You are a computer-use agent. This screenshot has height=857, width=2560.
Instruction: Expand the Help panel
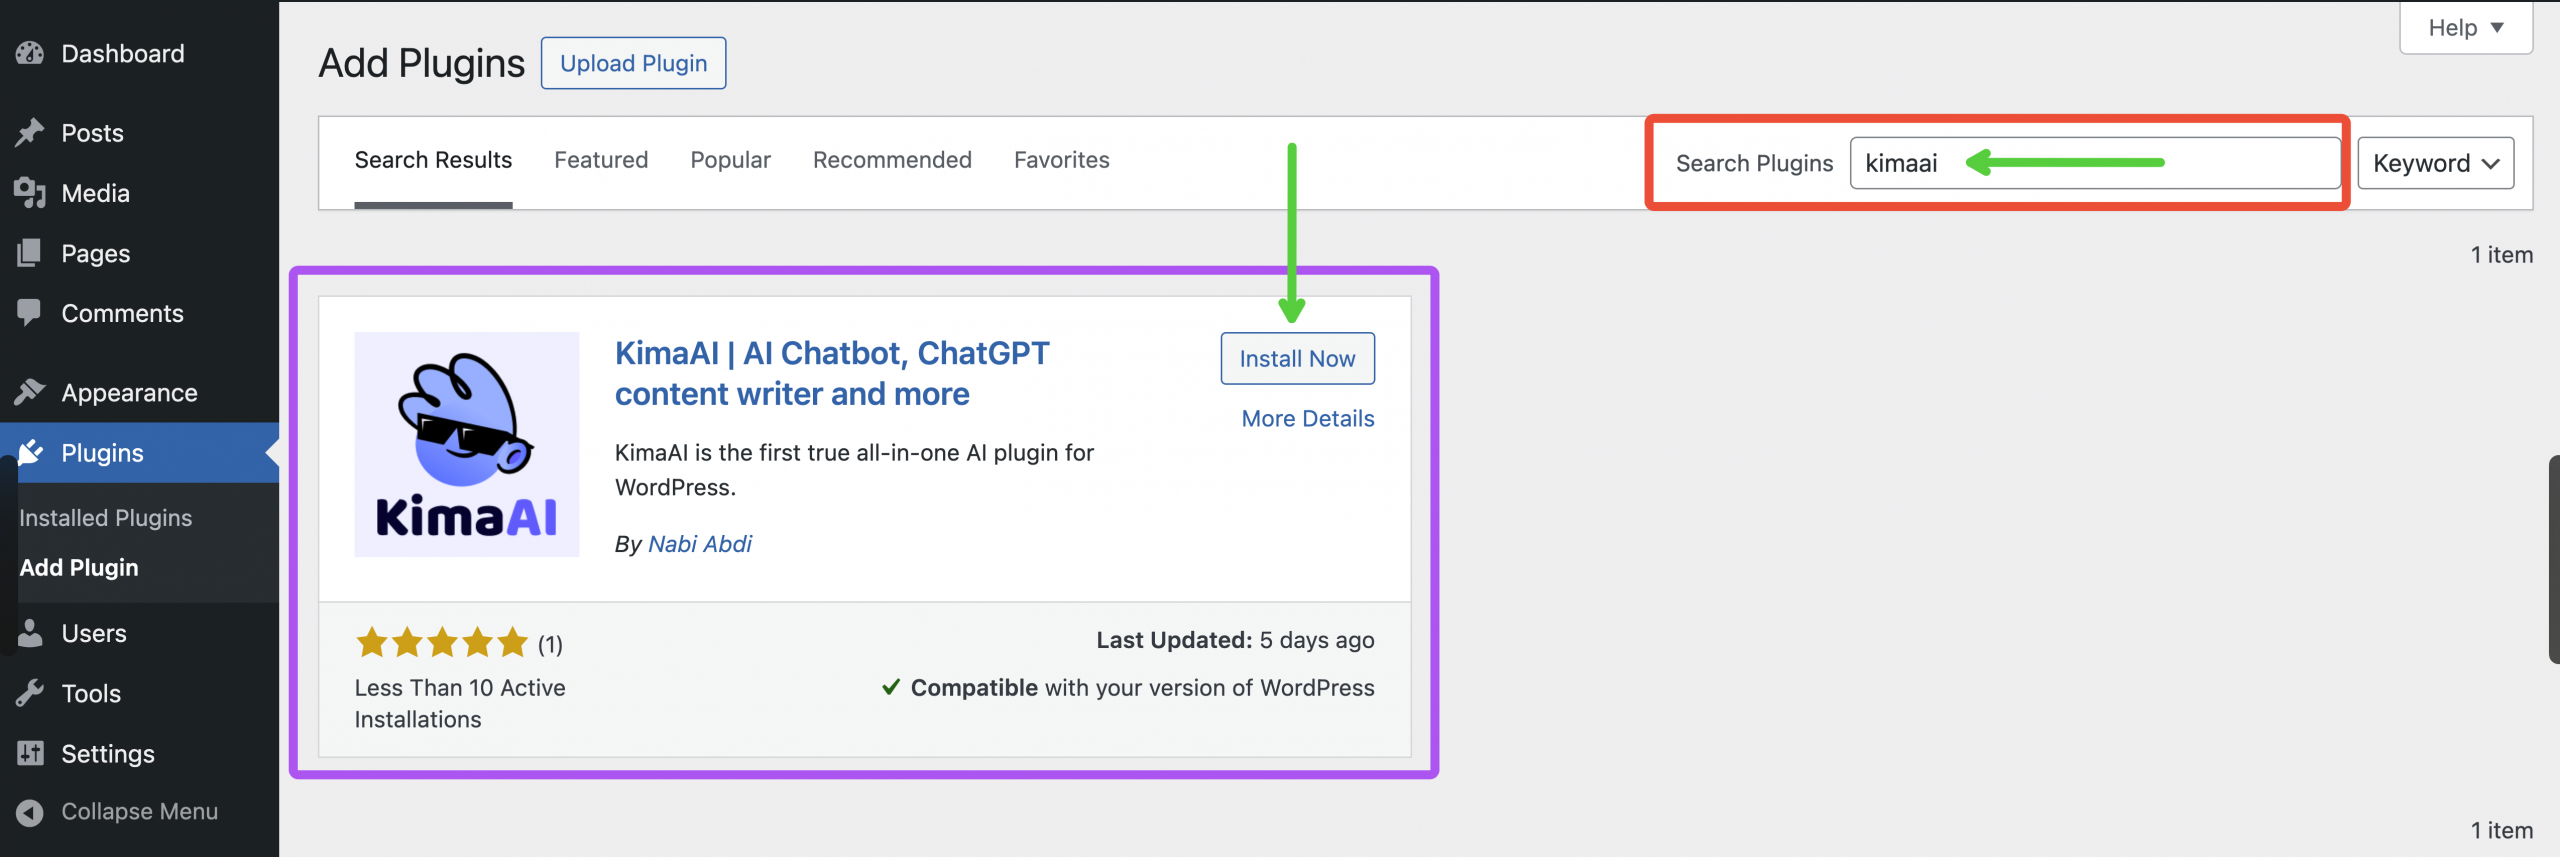pyautogui.click(x=2465, y=28)
